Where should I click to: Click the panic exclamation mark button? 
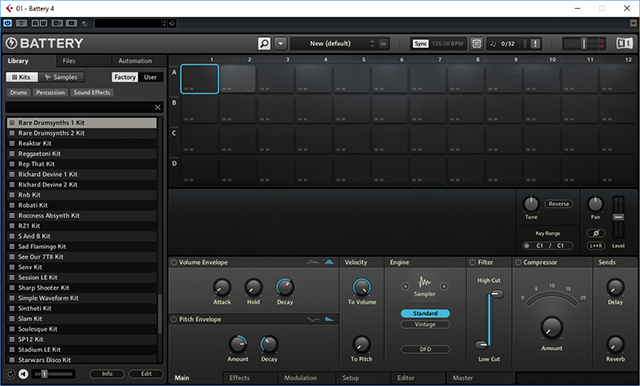pyautogui.click(x=535, y=44)
